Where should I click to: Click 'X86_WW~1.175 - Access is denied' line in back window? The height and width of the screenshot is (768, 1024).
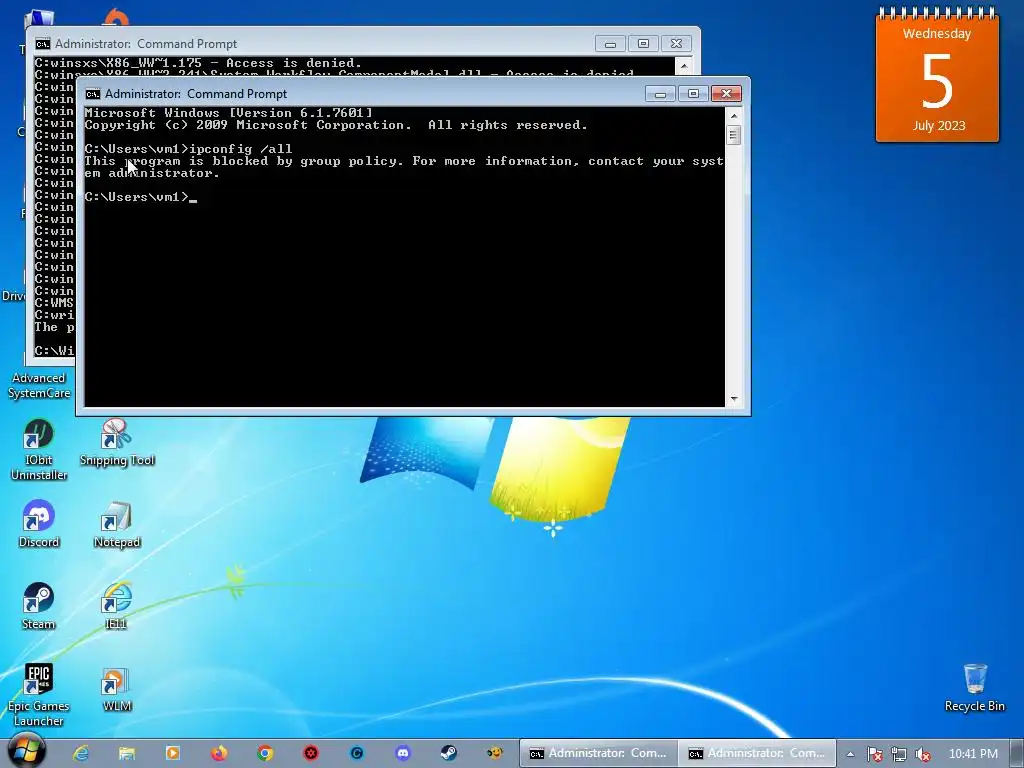click(198, 63)
